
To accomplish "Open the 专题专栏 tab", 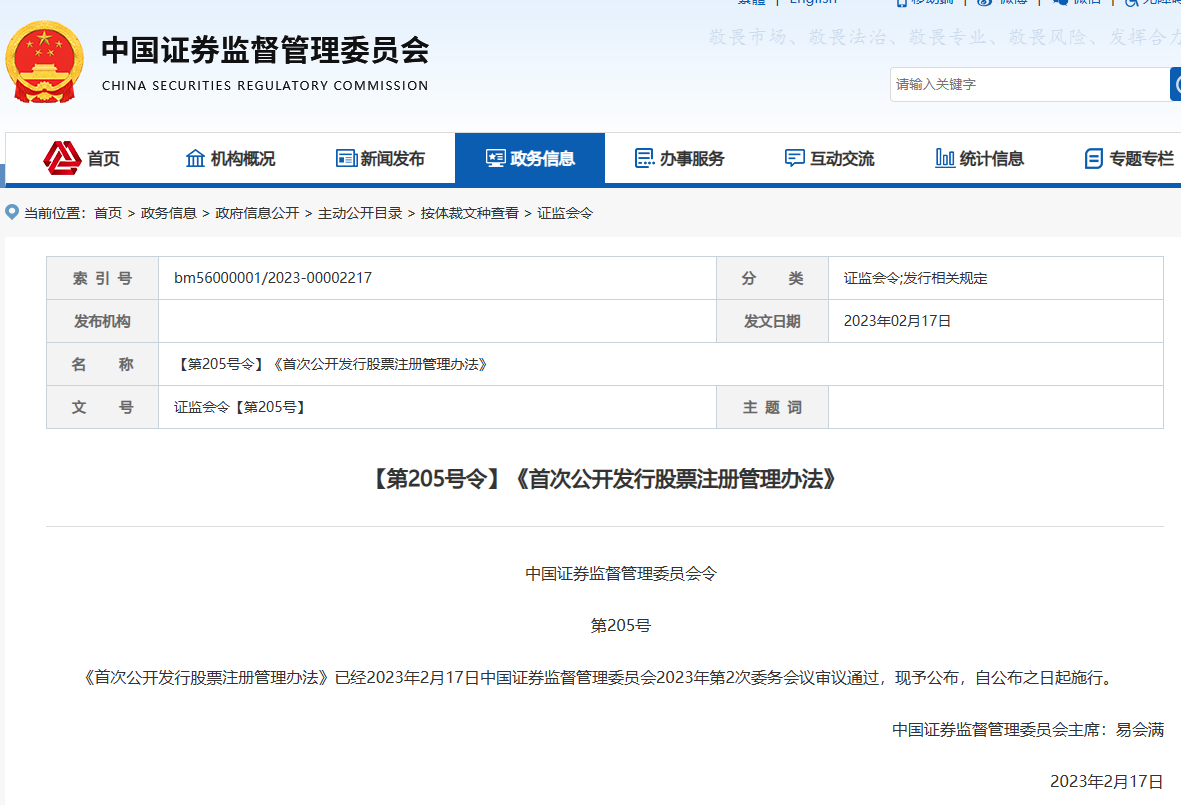I will [x=1129, y=158].
